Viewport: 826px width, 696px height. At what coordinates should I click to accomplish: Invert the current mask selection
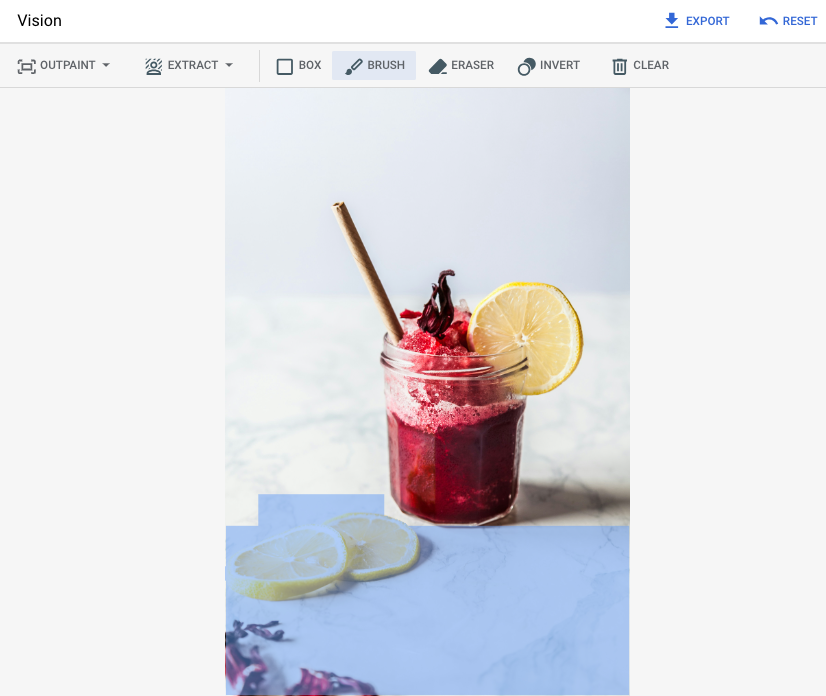point(548,65)
